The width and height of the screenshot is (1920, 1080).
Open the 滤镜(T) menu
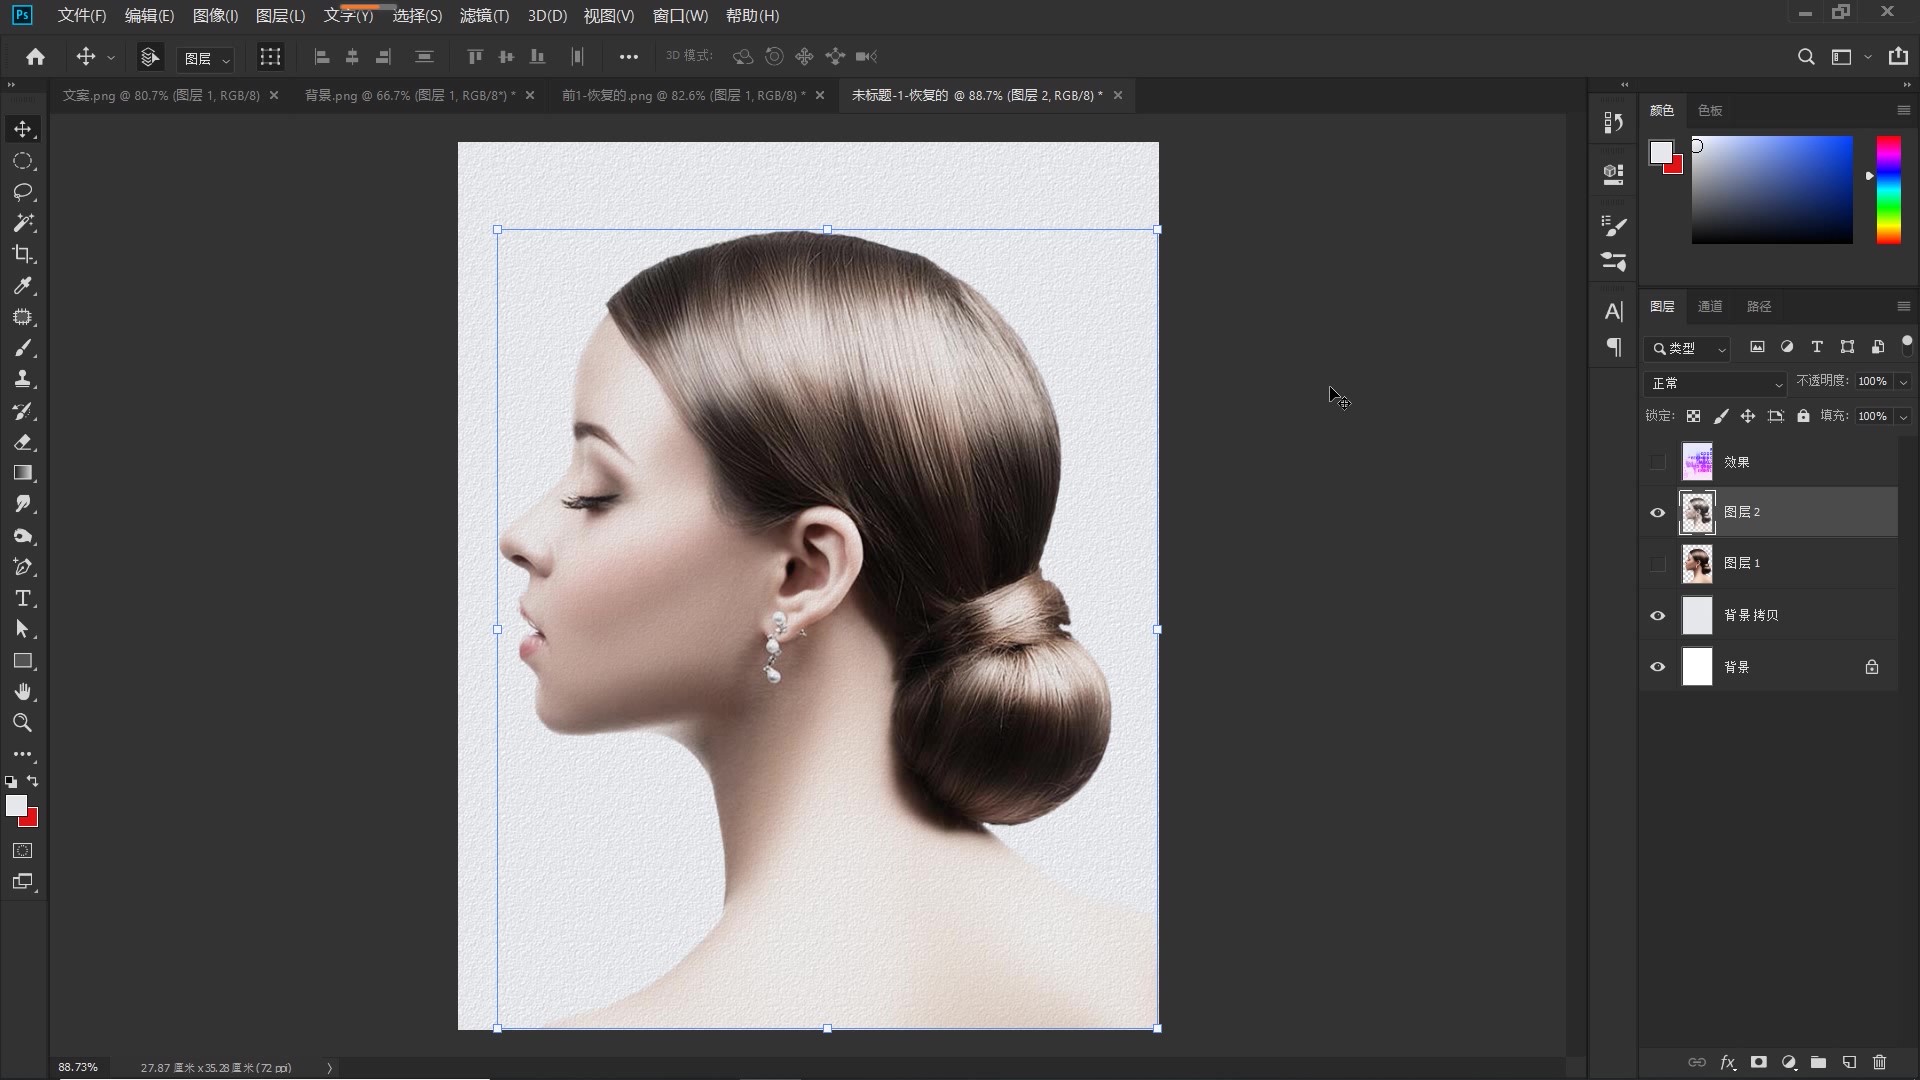pos(484,16)
